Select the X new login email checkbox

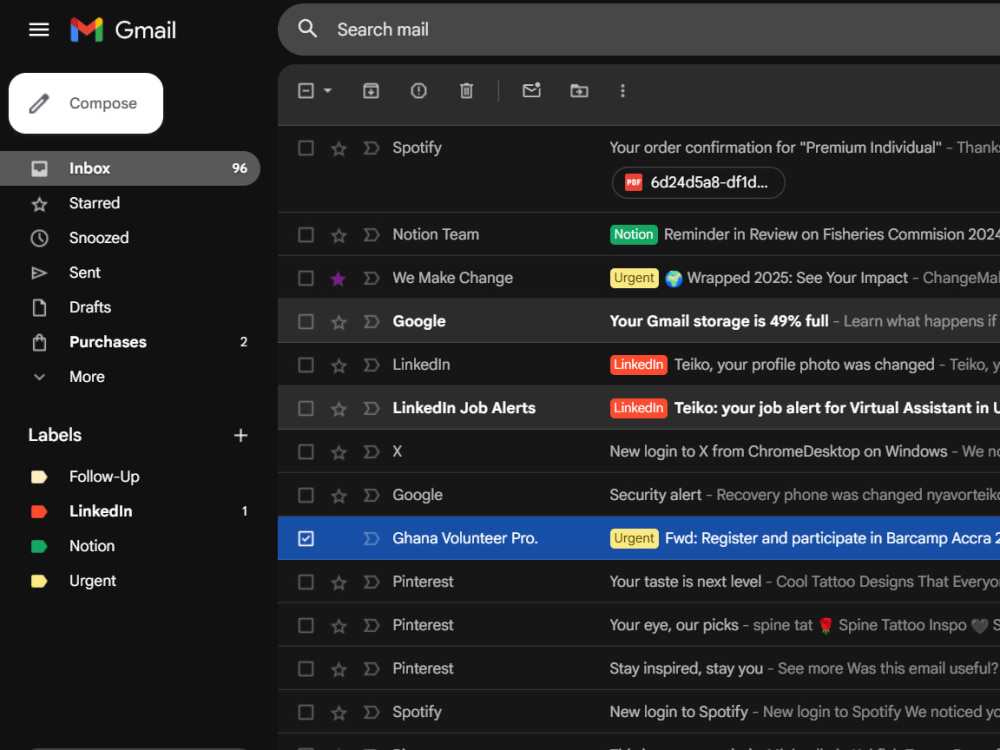tap(306, 452)
